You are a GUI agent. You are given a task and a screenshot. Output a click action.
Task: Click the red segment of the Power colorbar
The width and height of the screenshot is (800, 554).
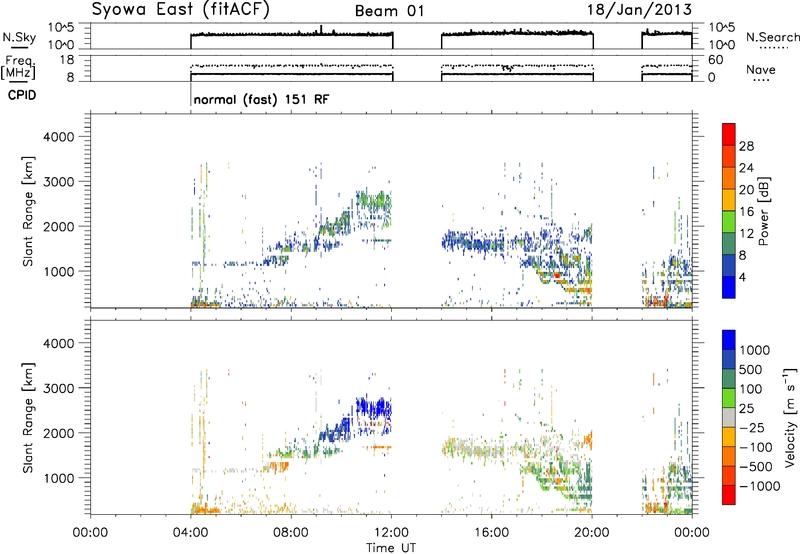pyautogui.click(x=729, y=134)
